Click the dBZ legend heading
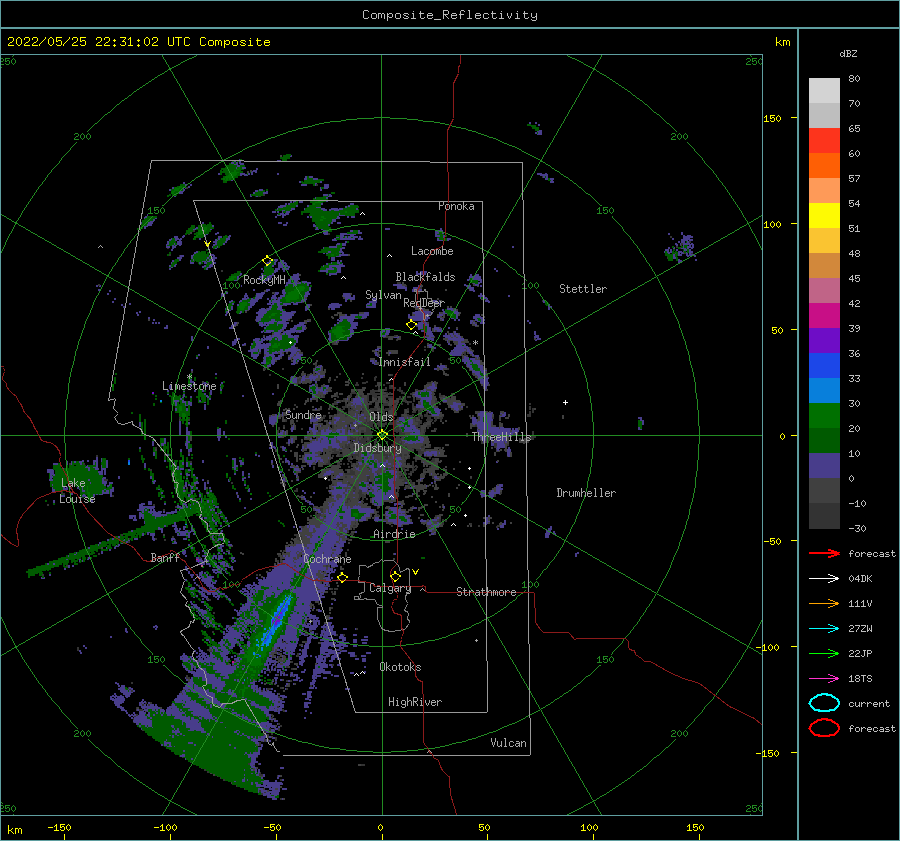Image resolution: width=900 pixels, height=841 pixels. click(848, 53)
